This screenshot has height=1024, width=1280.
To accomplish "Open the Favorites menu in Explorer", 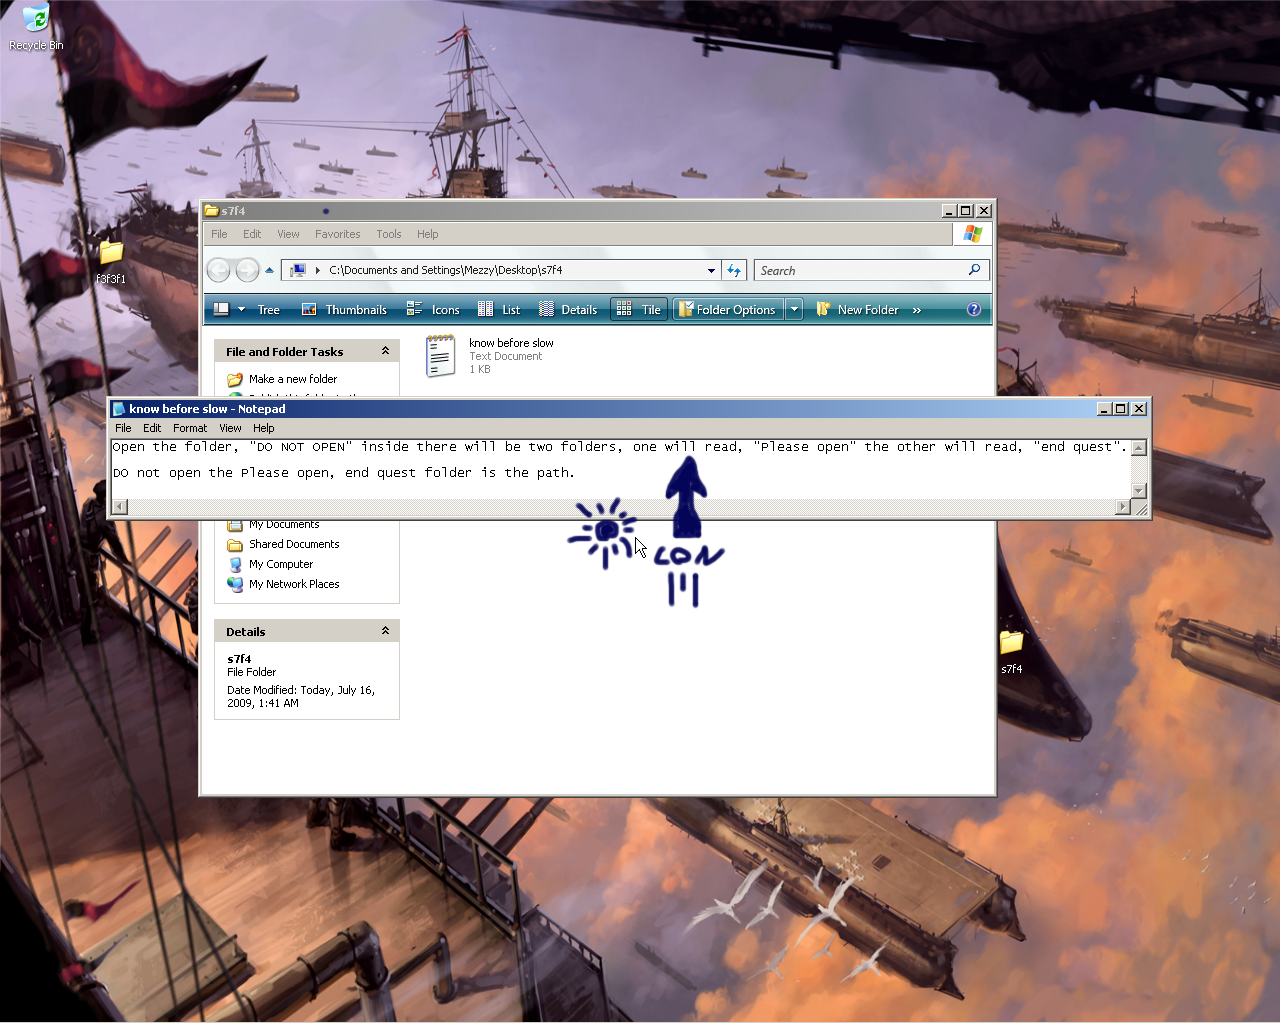I will (x=337, y=234).
